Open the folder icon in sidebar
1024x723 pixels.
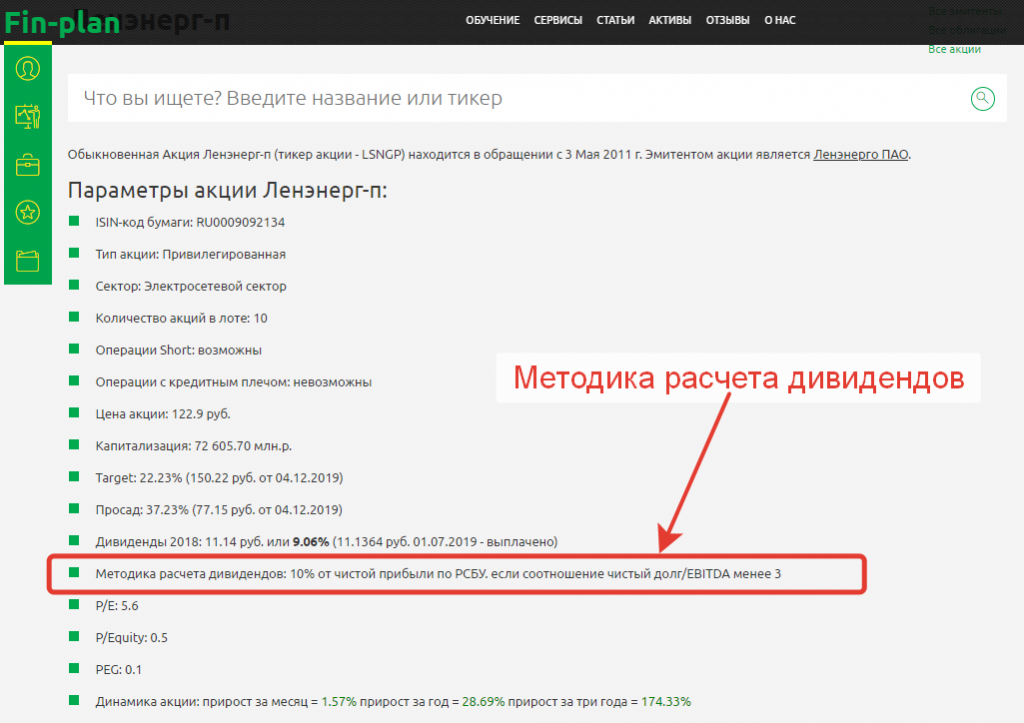tap(28, 261)
